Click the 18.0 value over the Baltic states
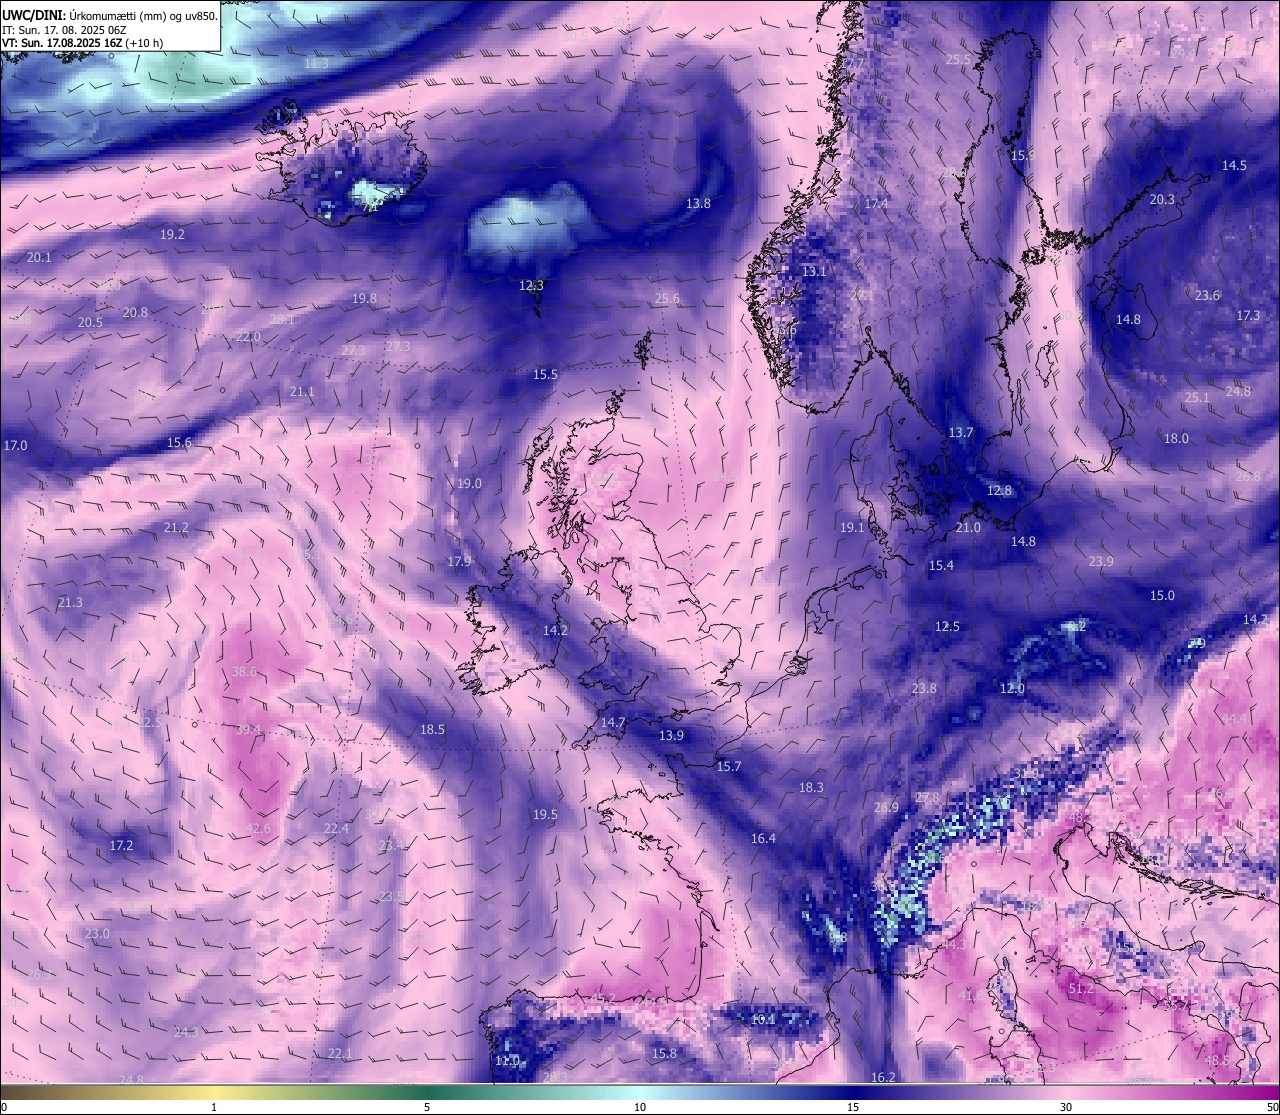The image size is (1280, 1115). (x=1176, y=438)
